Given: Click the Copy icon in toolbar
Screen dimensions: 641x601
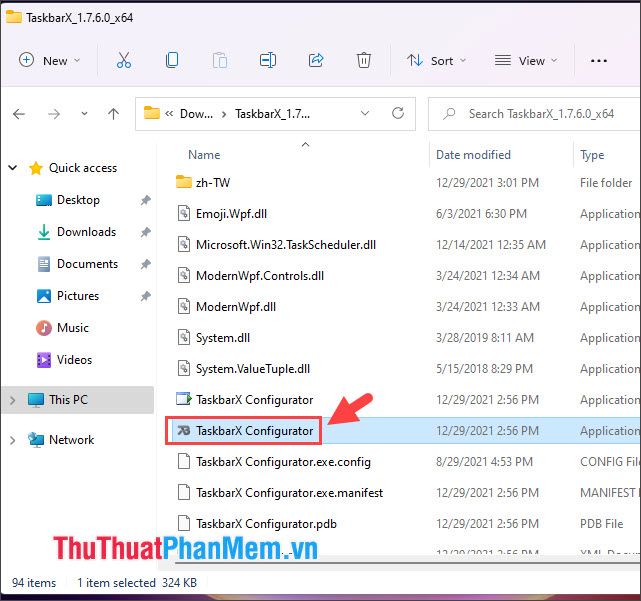Looking at the screenshot, I should click(x=172, y=61).
